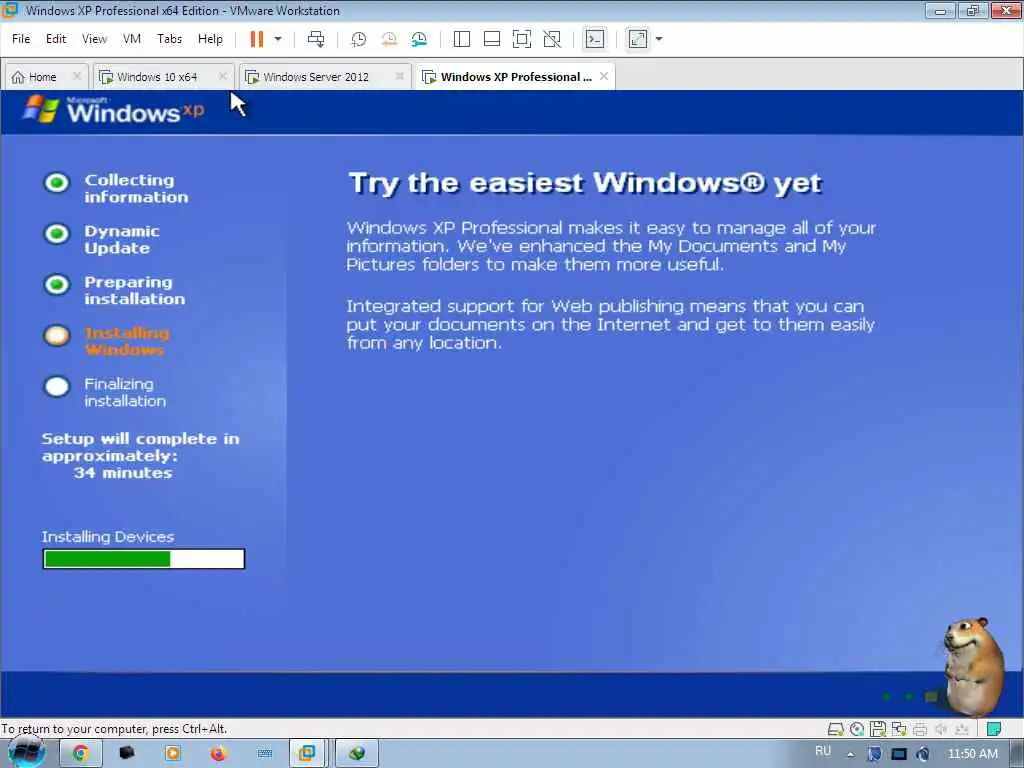Toggle the library sidebar panel icon
Screen dimensions: 1024x768
click(462, 39)
